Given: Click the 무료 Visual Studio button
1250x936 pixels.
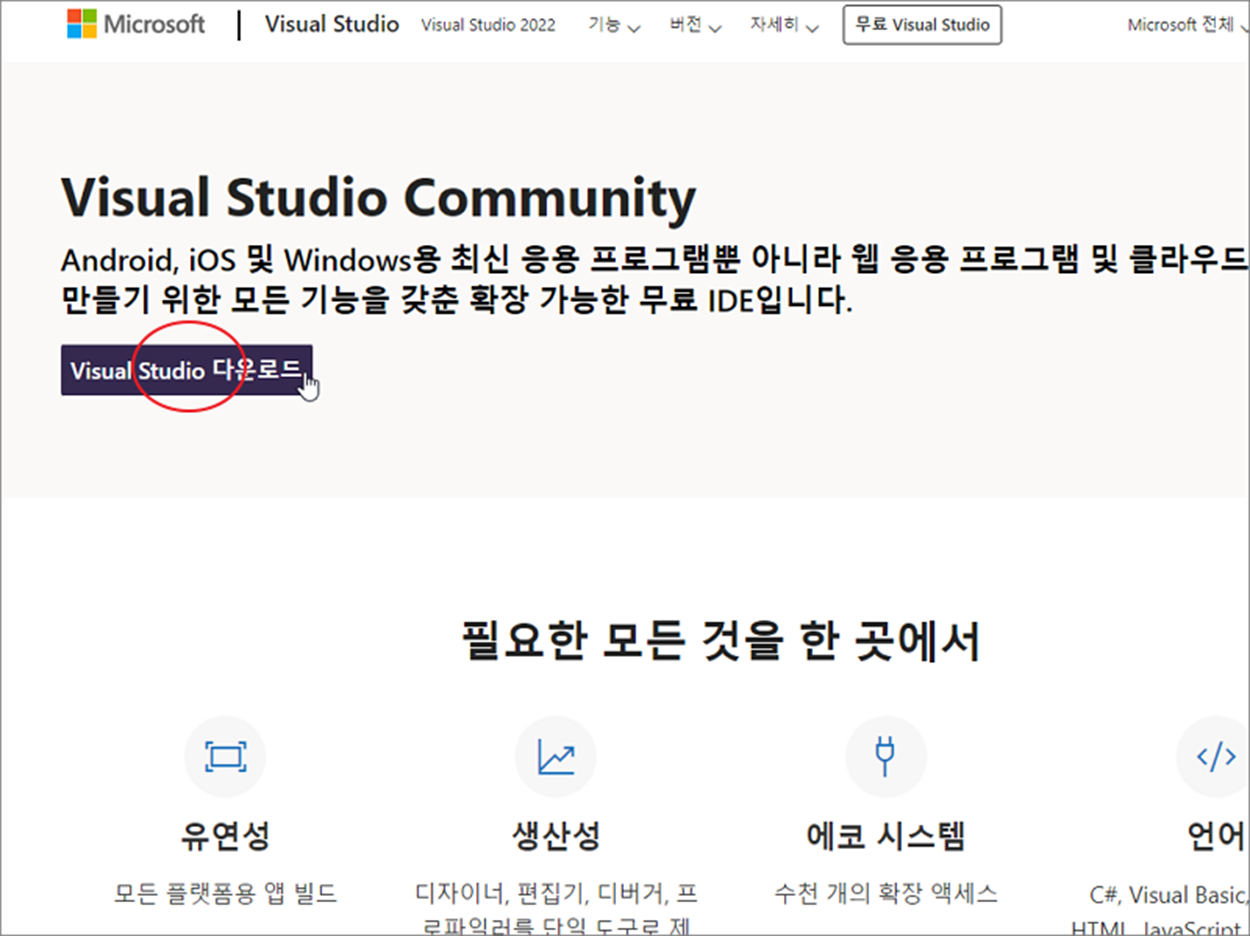Looking at the screenshot, I should (922, 25).
